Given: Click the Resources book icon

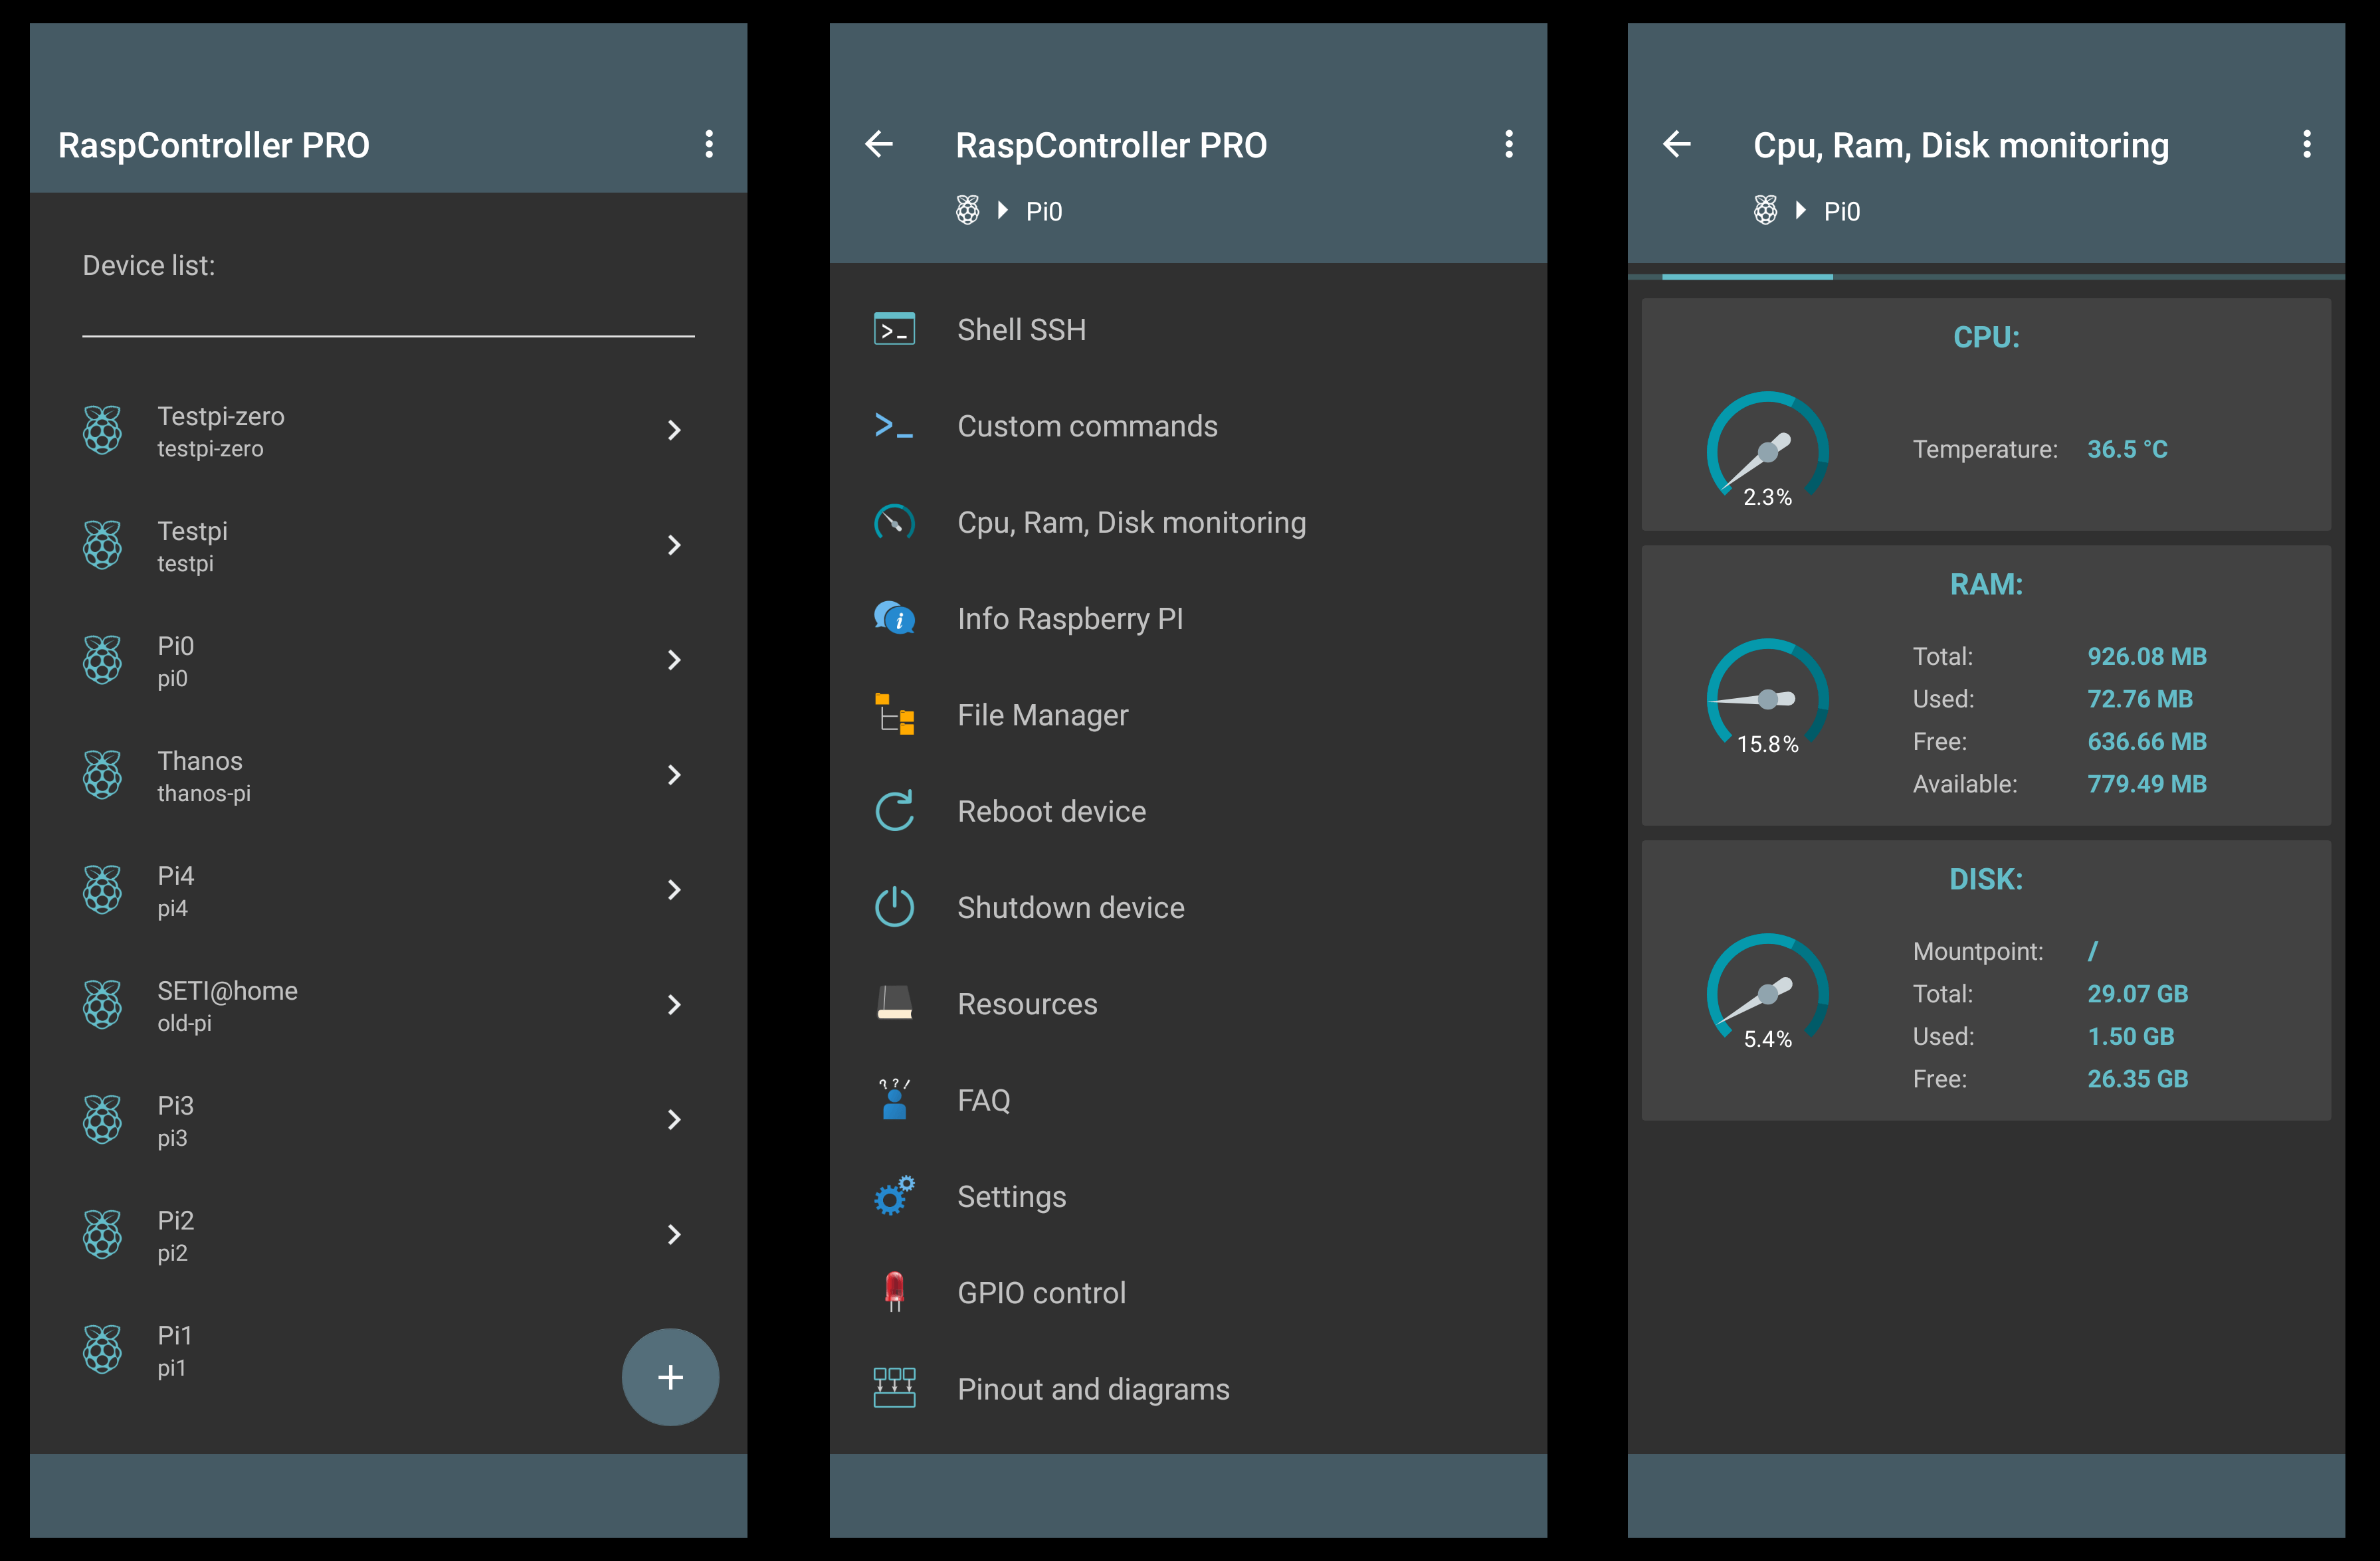Looking at the screenshot, I should point(894,1003).
